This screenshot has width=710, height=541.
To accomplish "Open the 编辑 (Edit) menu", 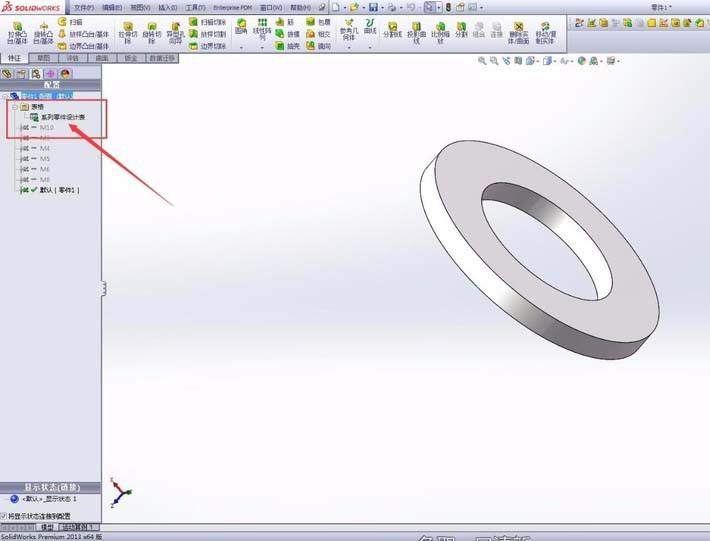I will pos(111,8).
